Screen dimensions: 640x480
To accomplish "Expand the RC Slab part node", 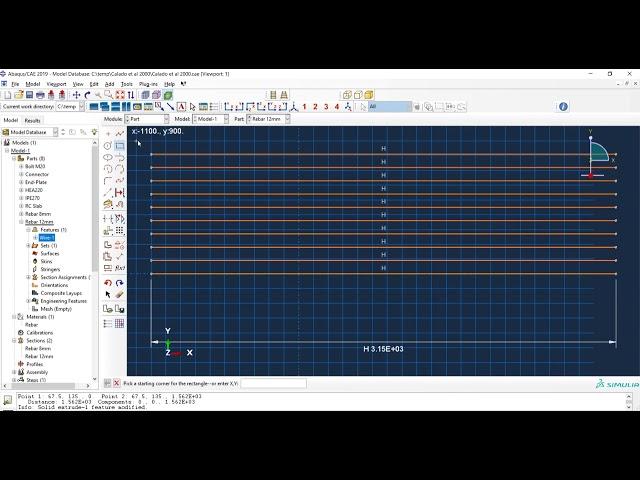I will [x=21, y=206].
